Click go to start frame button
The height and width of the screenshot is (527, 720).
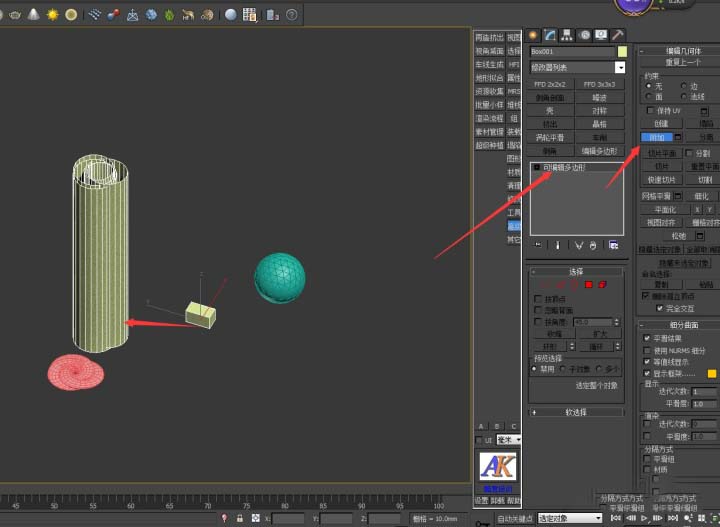616,518
